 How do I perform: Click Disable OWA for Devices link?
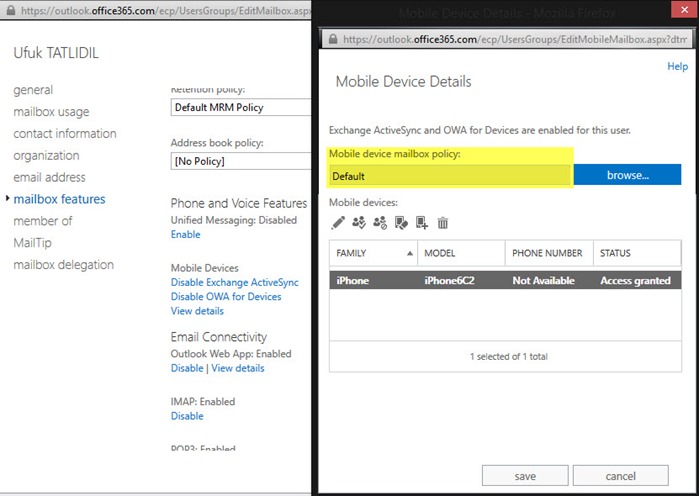pyautogui.click(x=226, y=297)
